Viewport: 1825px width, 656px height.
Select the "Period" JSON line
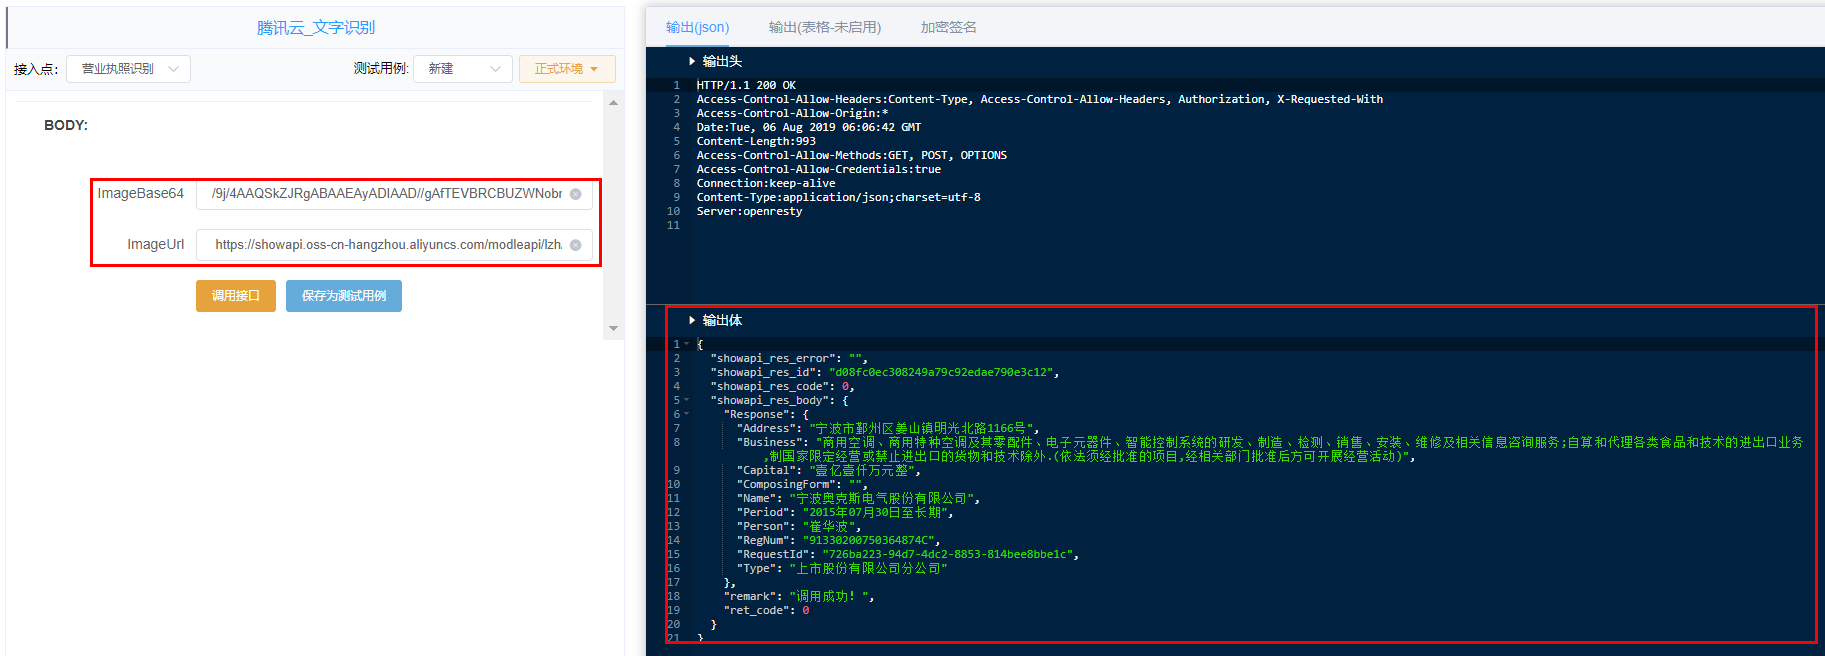point(845,512)
